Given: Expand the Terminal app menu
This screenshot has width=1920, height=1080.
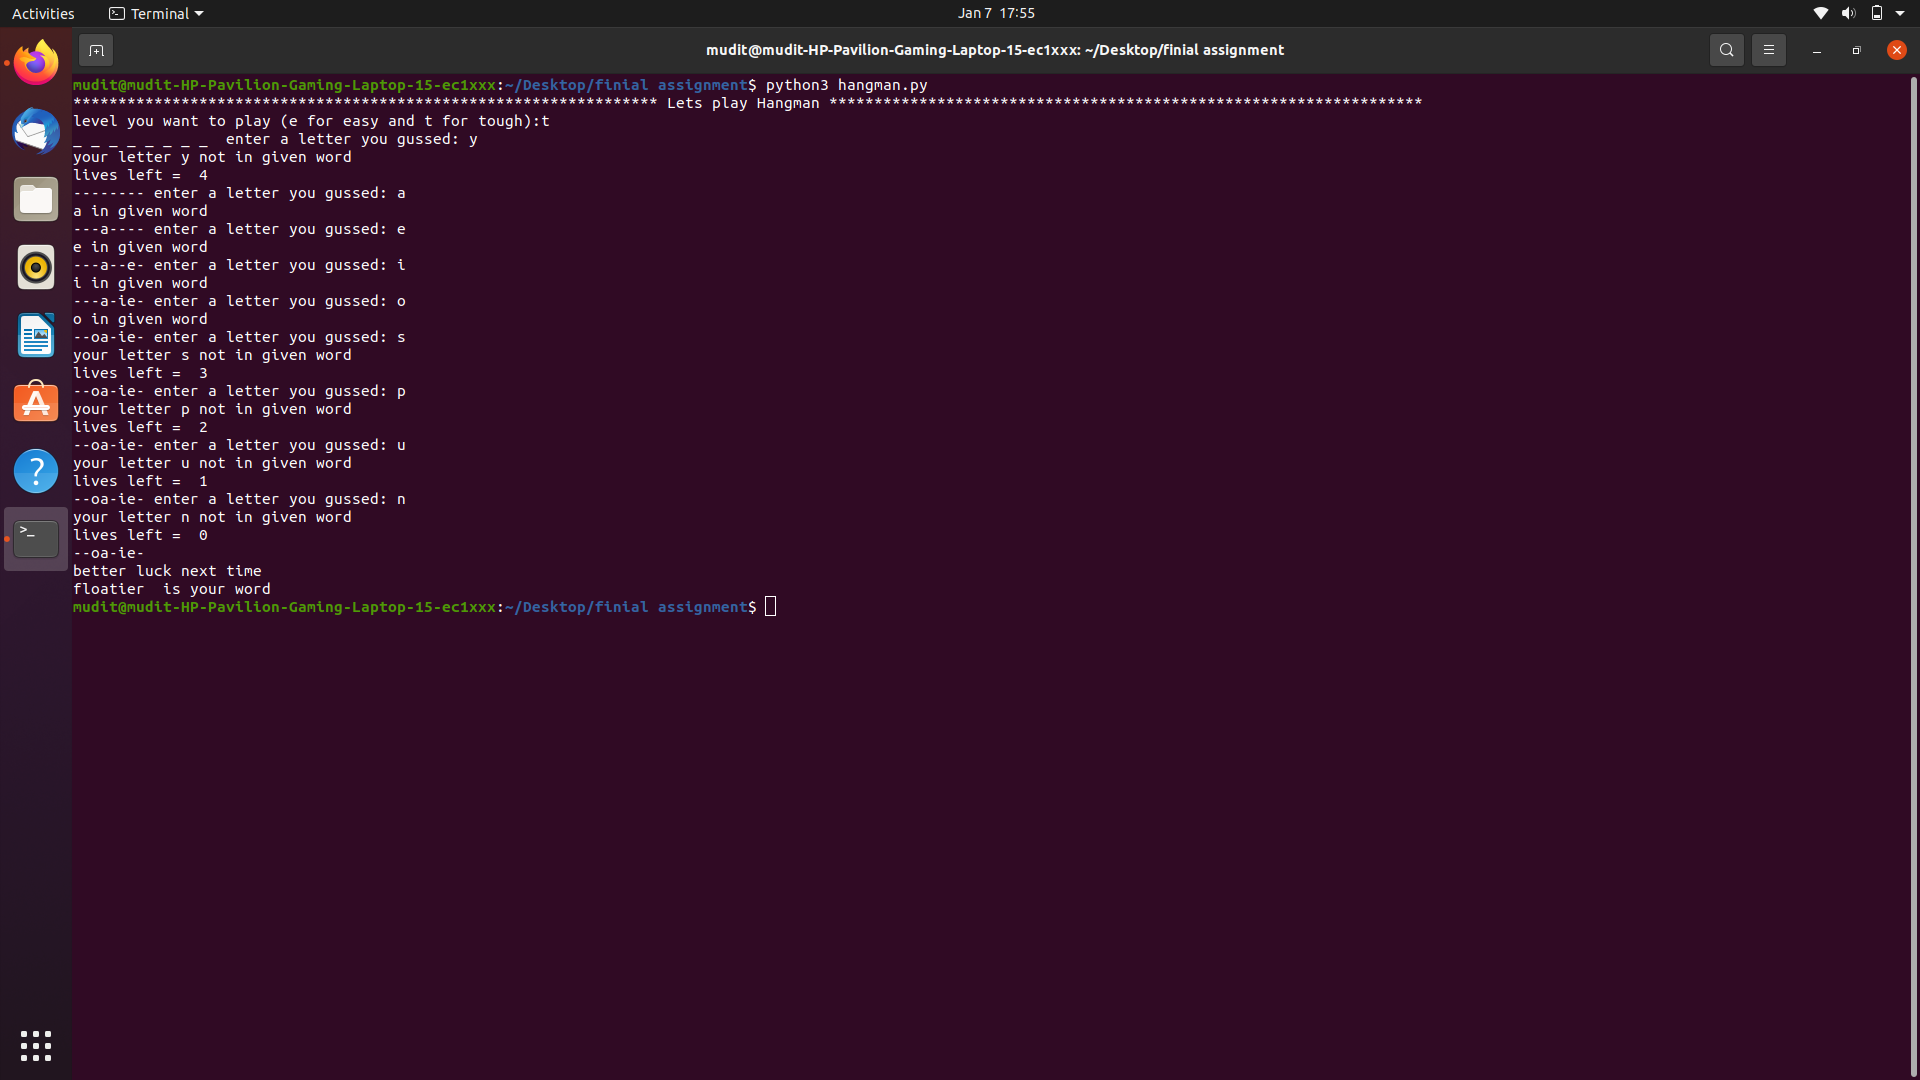Looking at the screenshot, I should pos(156,13).
